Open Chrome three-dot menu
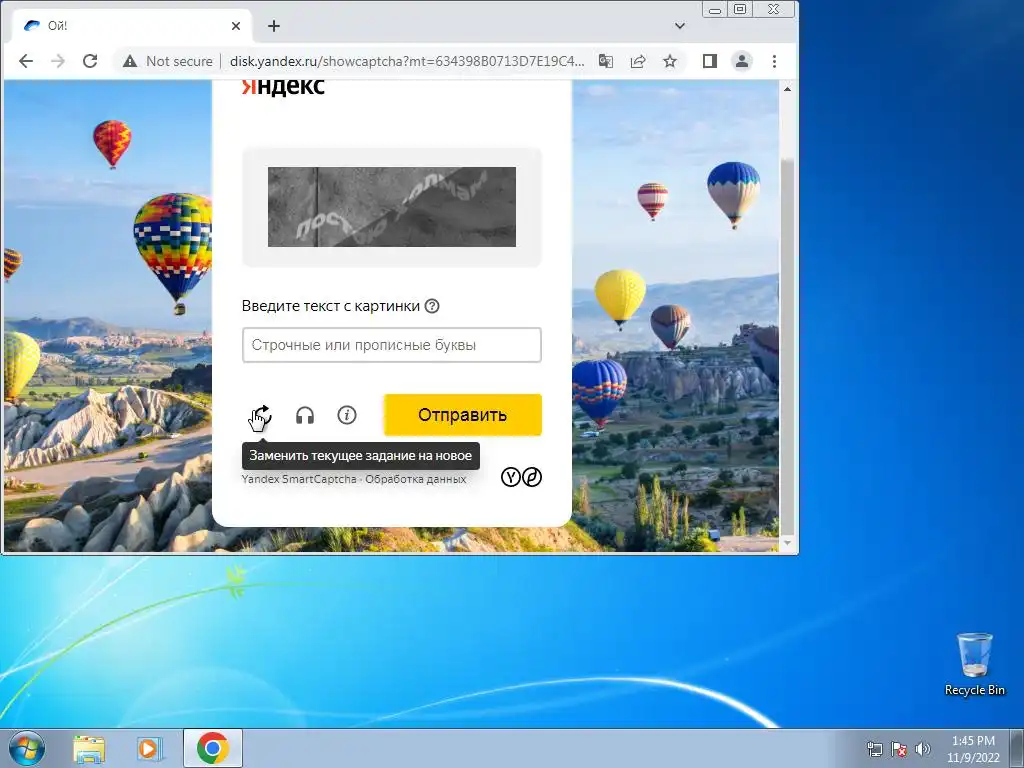Viewport: 1024px width, 768px height. pos(775,61)
